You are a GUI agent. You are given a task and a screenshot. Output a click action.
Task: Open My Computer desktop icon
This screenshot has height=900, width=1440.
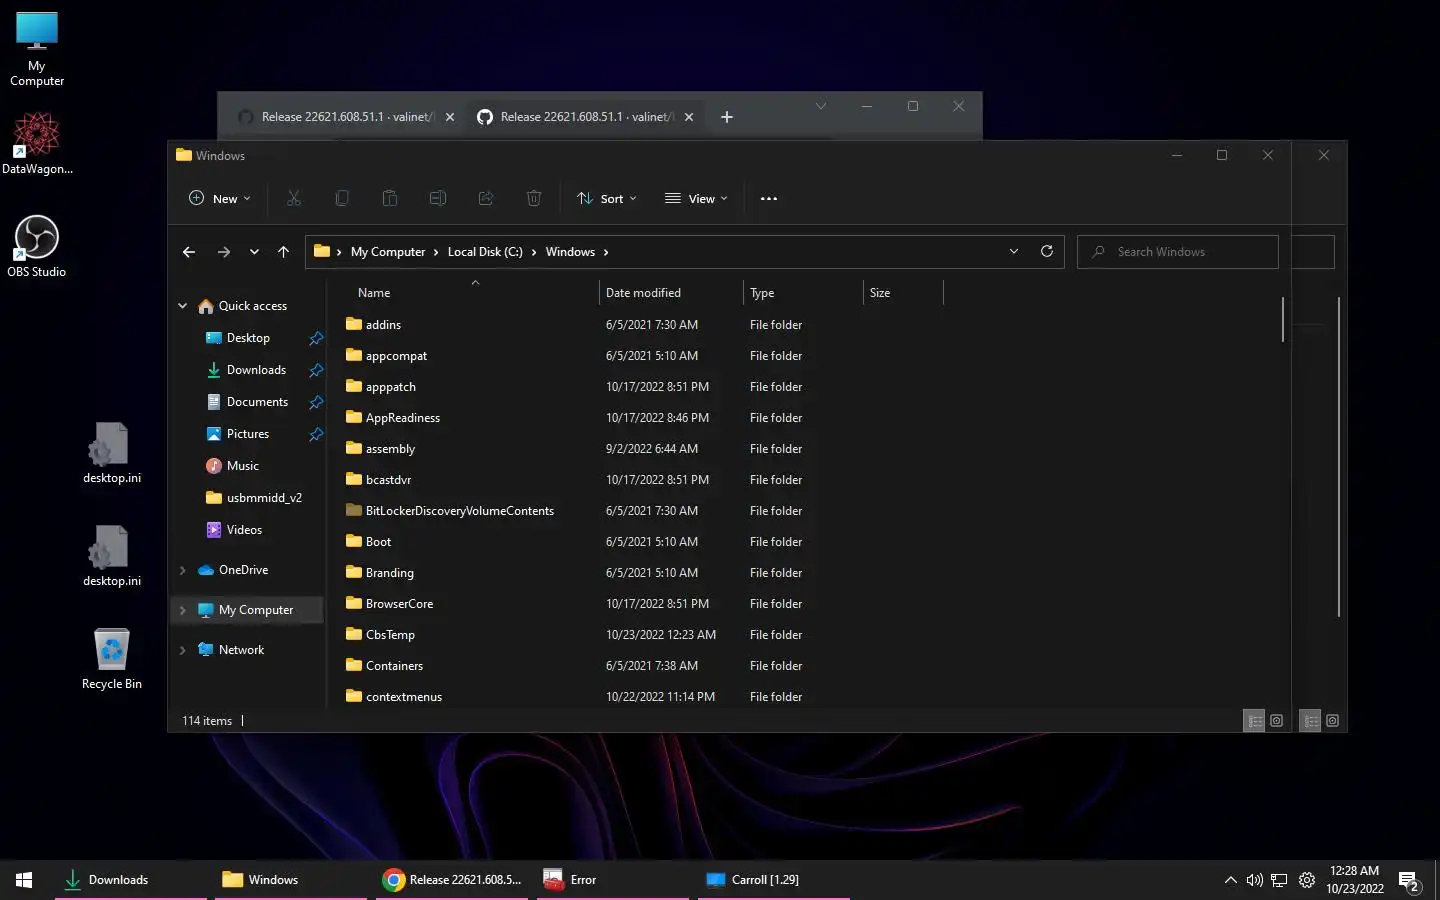(37, 49)
